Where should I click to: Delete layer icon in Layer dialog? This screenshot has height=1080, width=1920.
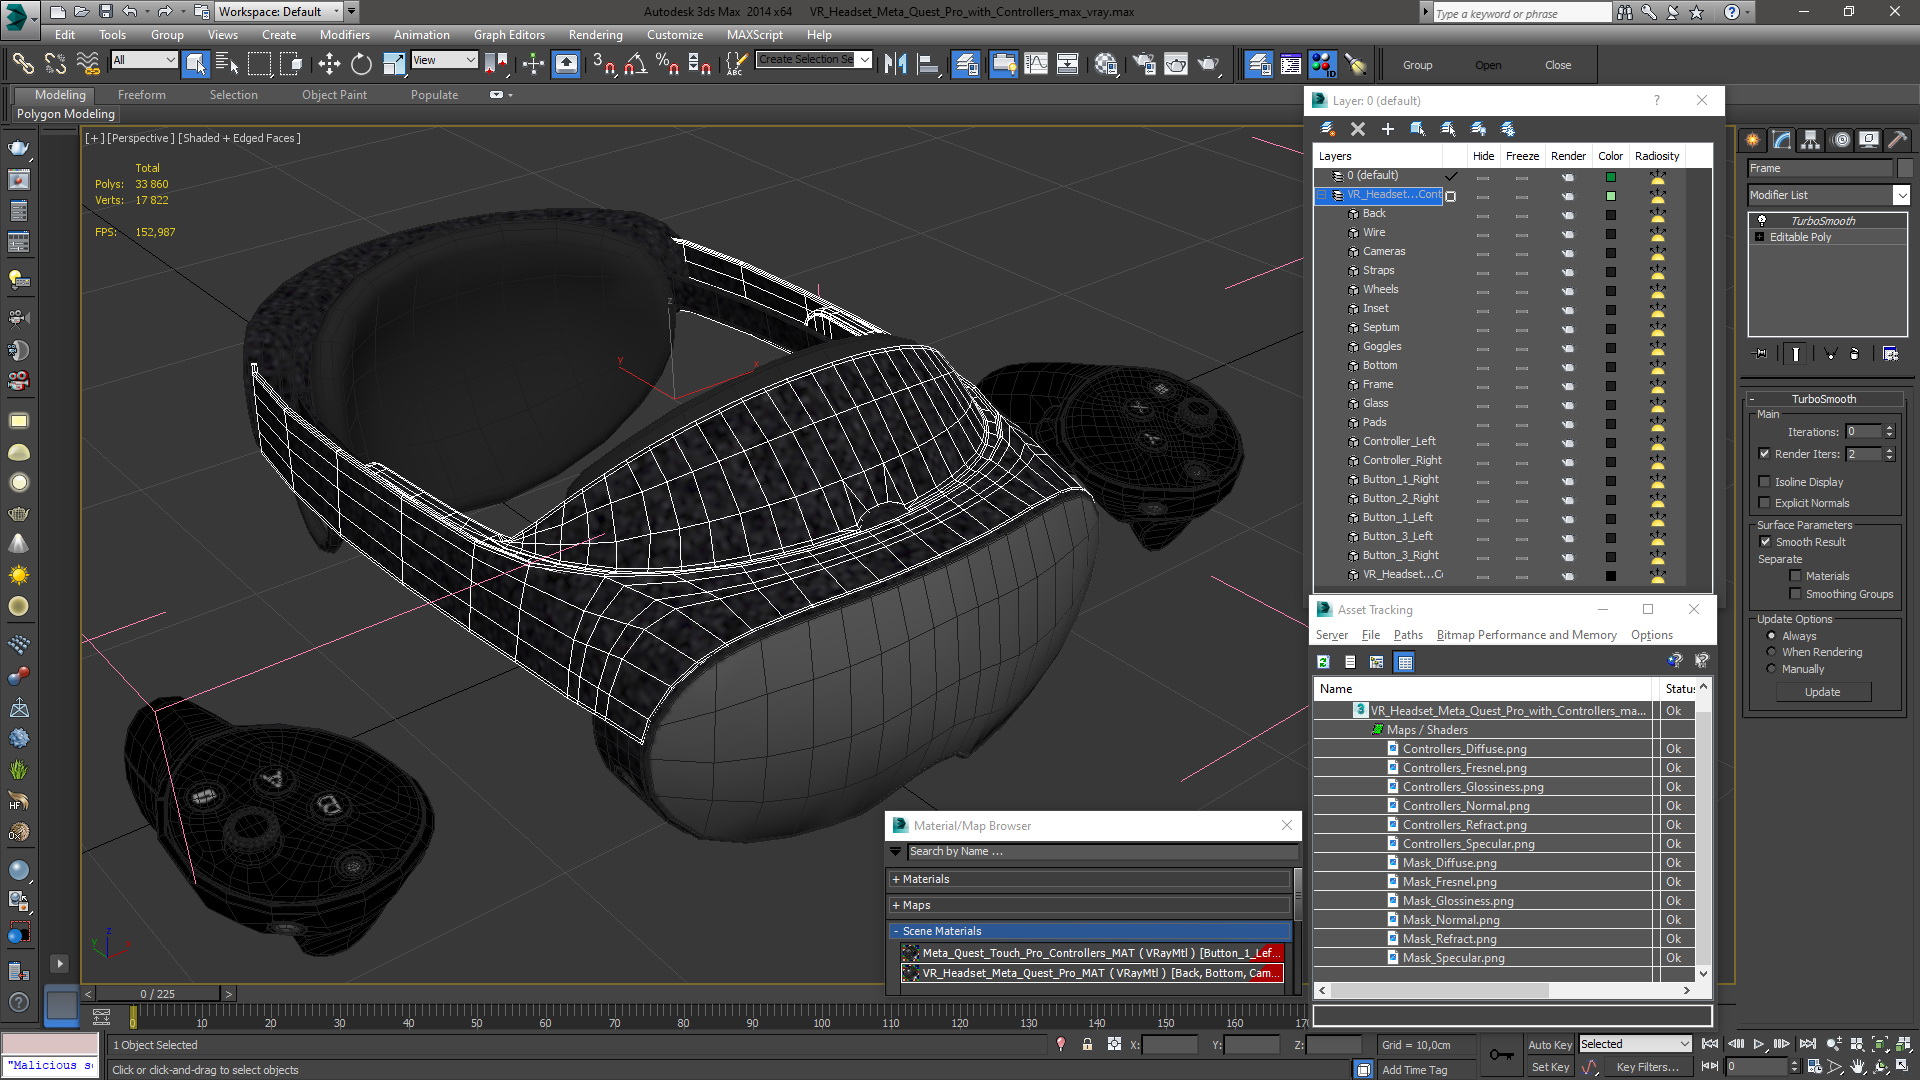pyautogui.click(x=1357, y=129)
